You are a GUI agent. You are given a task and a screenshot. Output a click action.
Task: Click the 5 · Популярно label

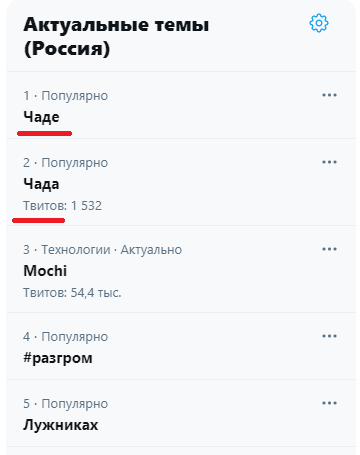point(65,404)
